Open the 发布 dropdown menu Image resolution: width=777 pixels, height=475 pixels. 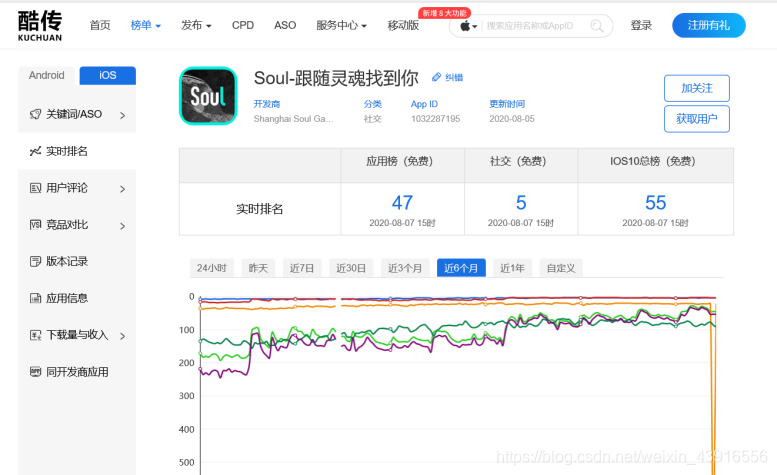[x=196, y=25]
